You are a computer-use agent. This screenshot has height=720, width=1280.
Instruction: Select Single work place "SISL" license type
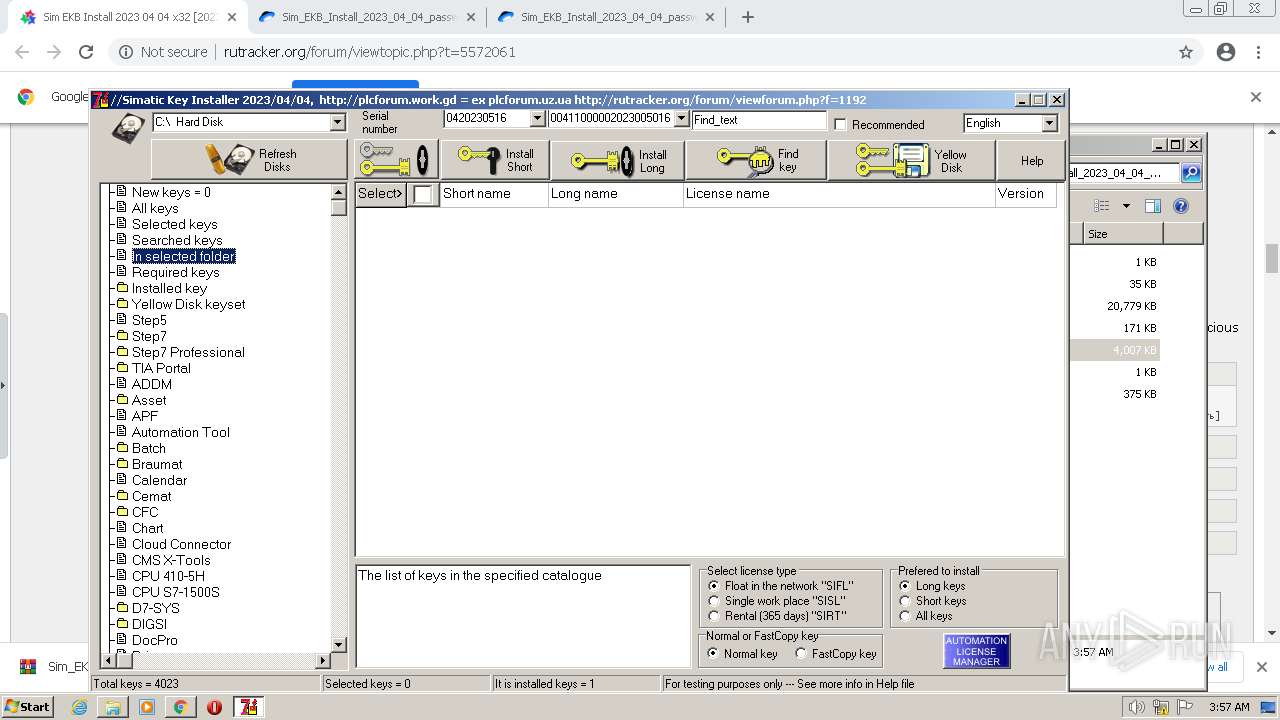pyautogui.click(x=714, y=601)
